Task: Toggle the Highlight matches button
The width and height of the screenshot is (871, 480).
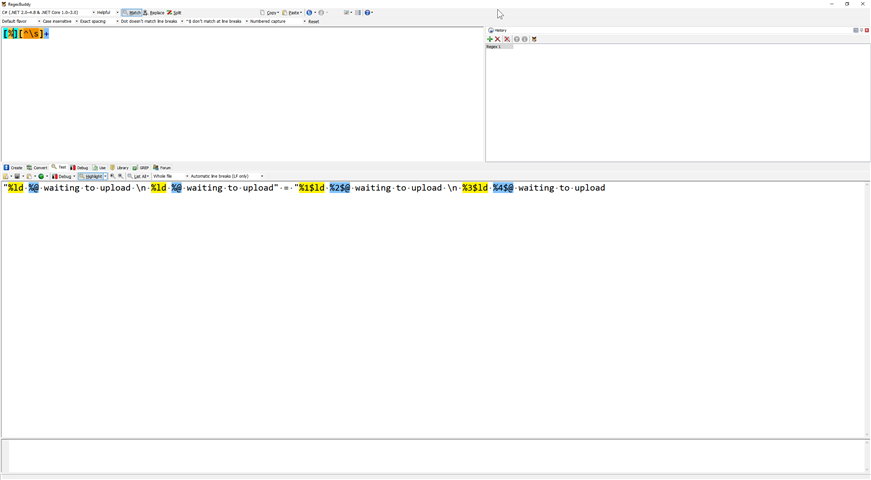Action: coord(91,176)
